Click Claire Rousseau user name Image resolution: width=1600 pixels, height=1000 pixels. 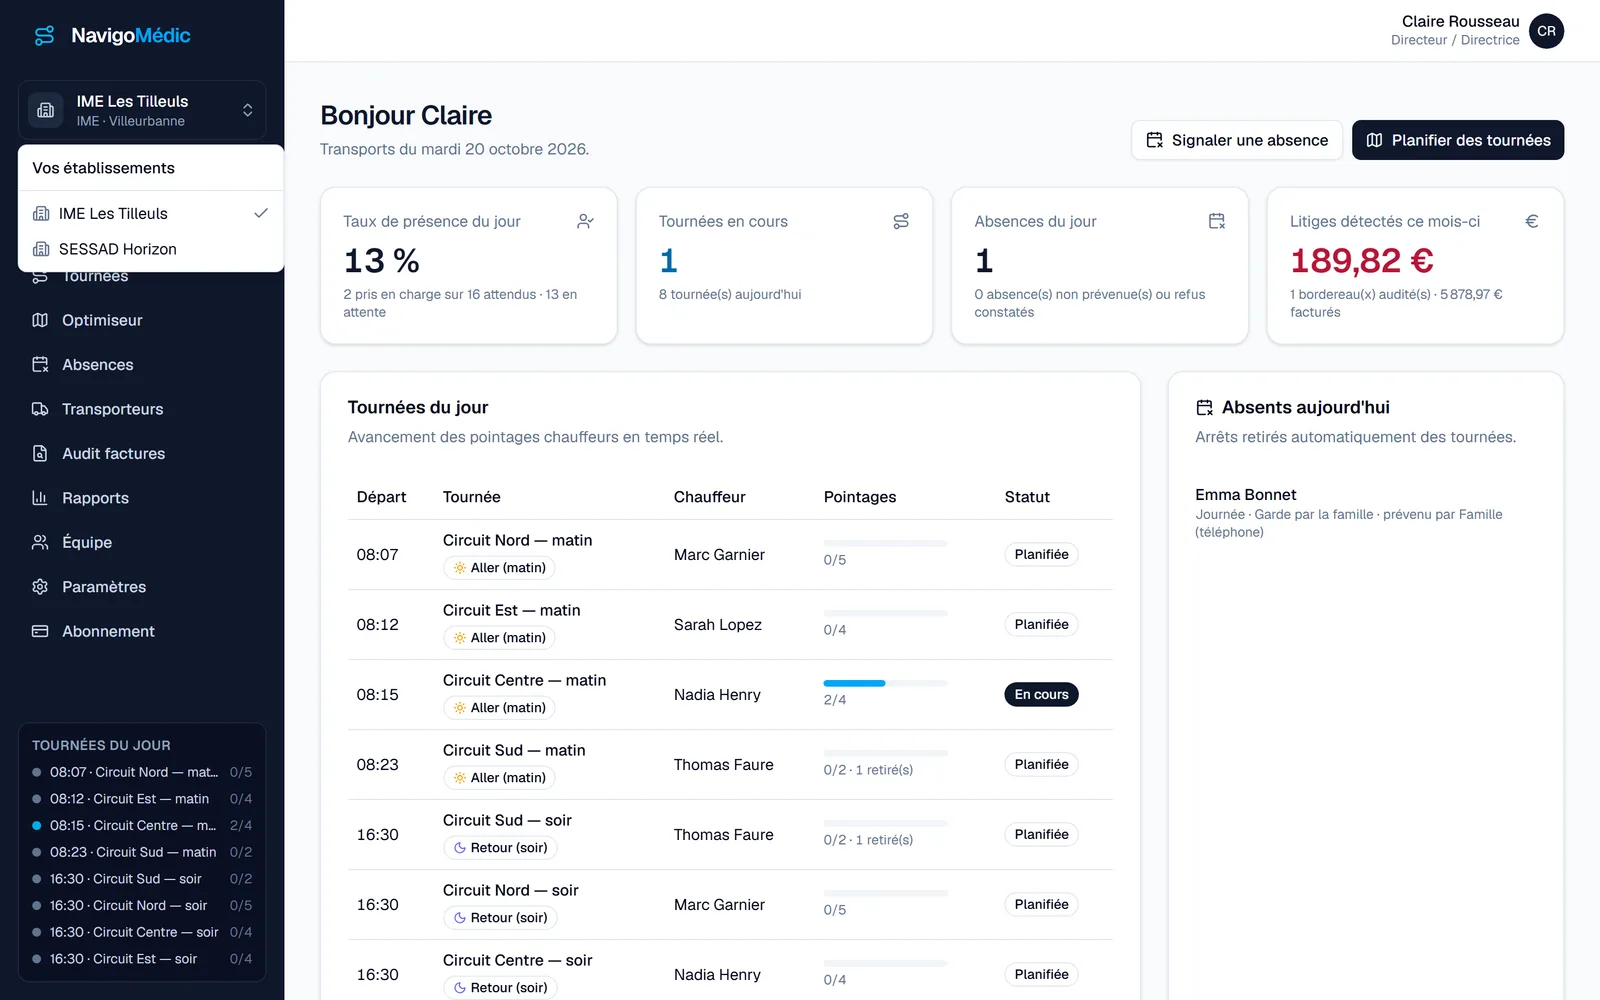(1460, 21)
